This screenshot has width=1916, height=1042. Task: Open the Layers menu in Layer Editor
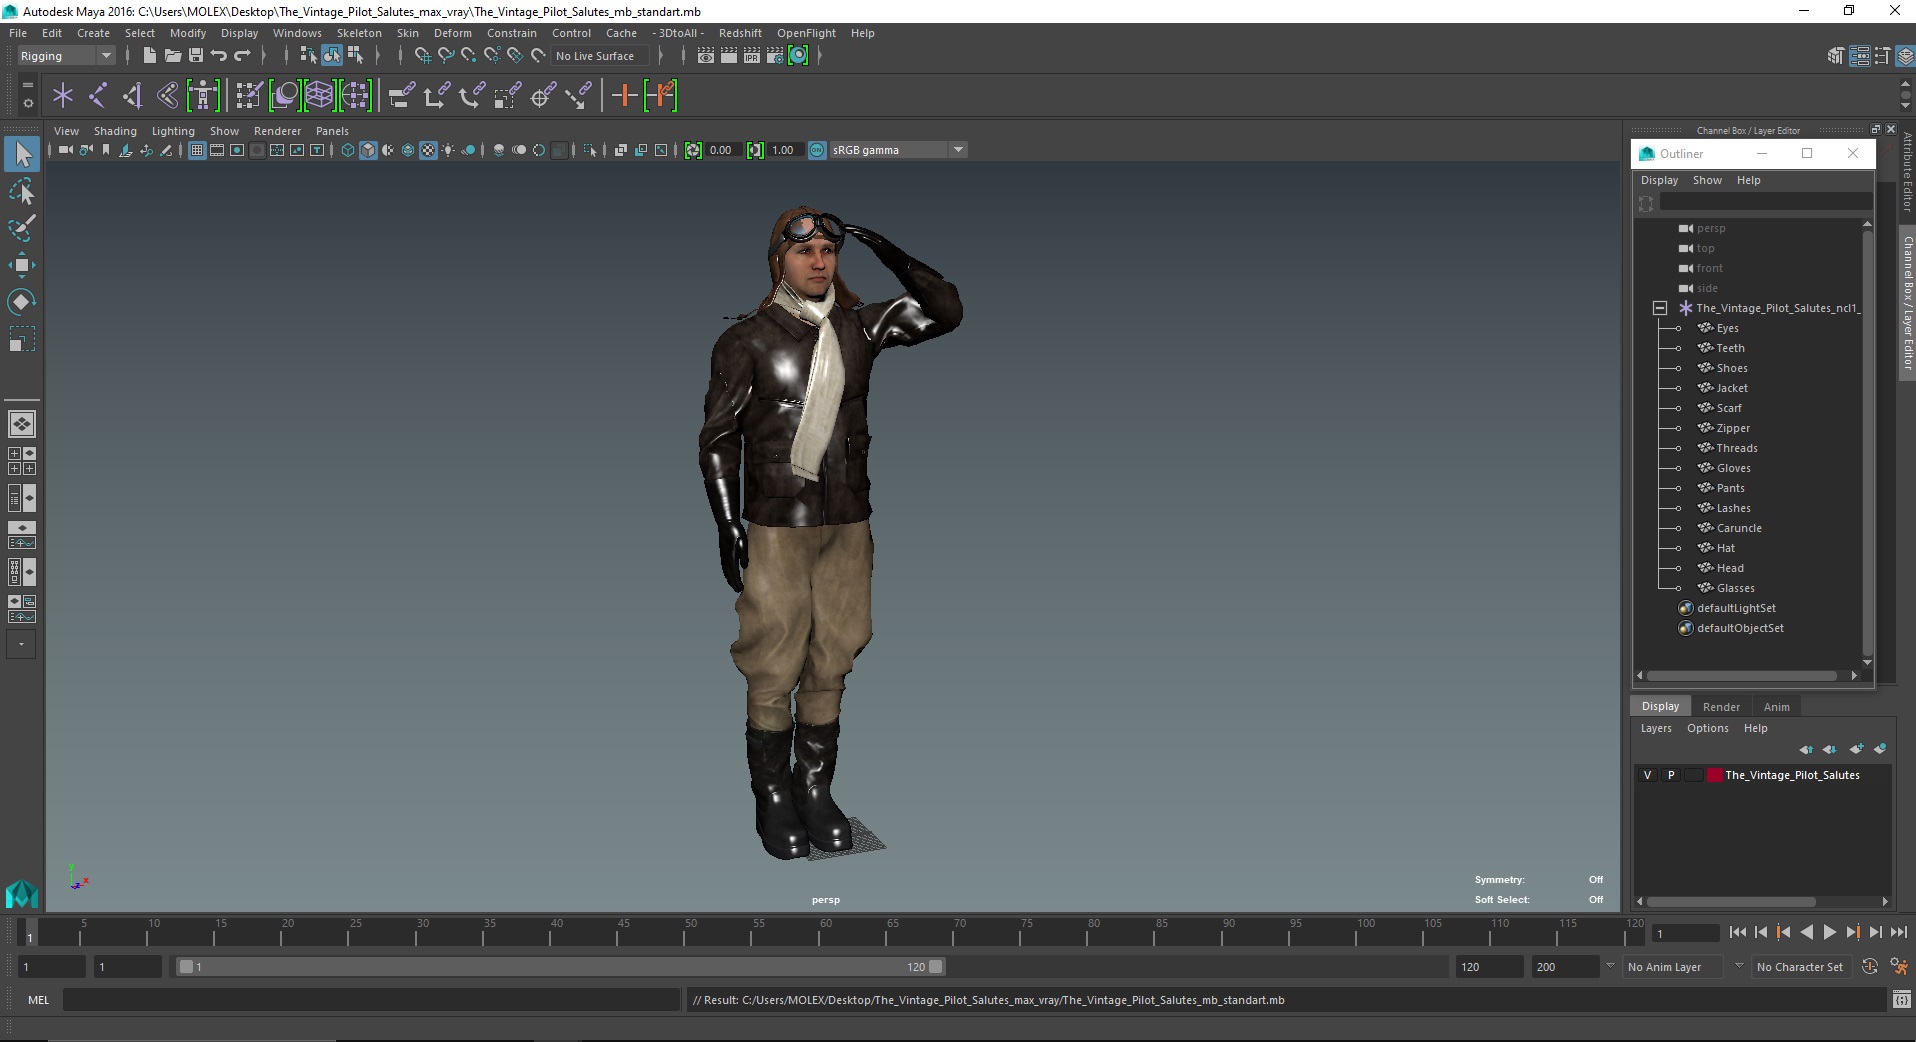[x=1656, y=728]
